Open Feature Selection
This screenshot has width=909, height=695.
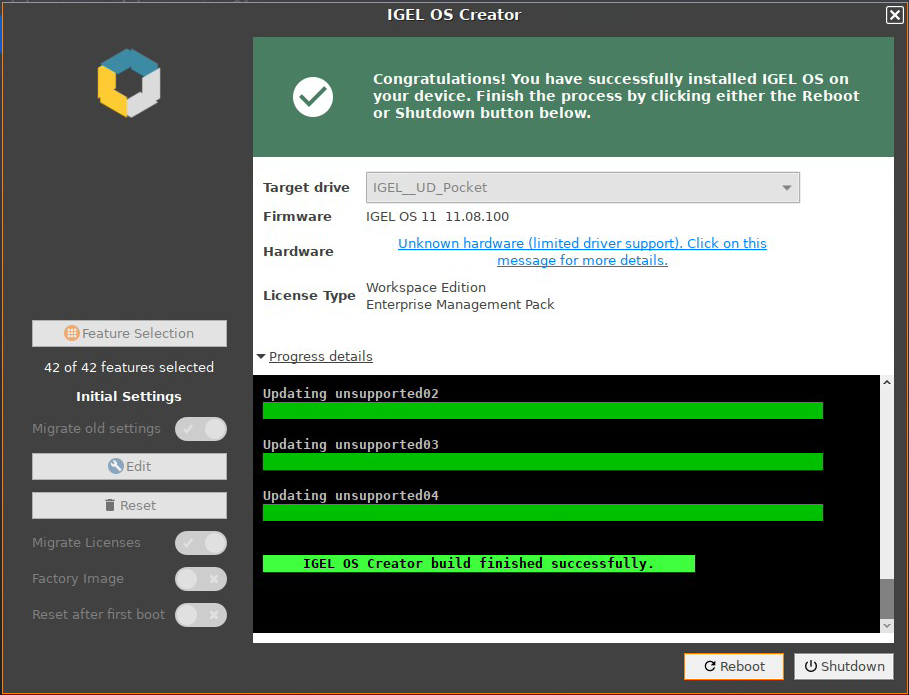coord(129,333)
